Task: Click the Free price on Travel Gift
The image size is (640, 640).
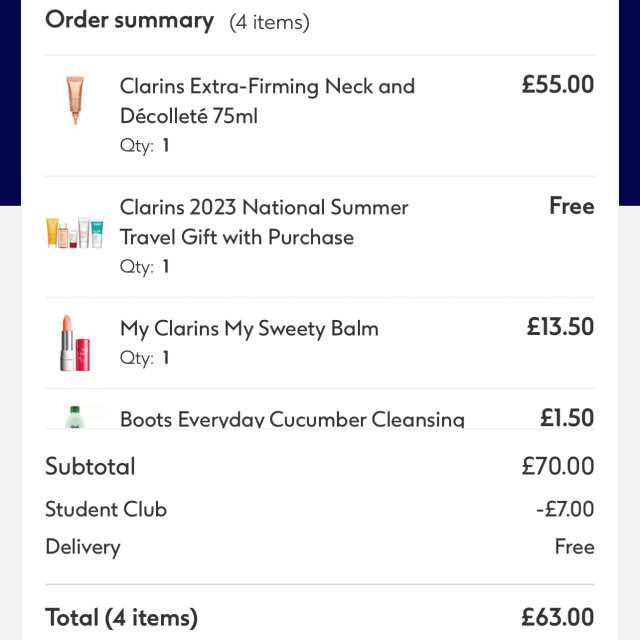Action: click(571, 206)
